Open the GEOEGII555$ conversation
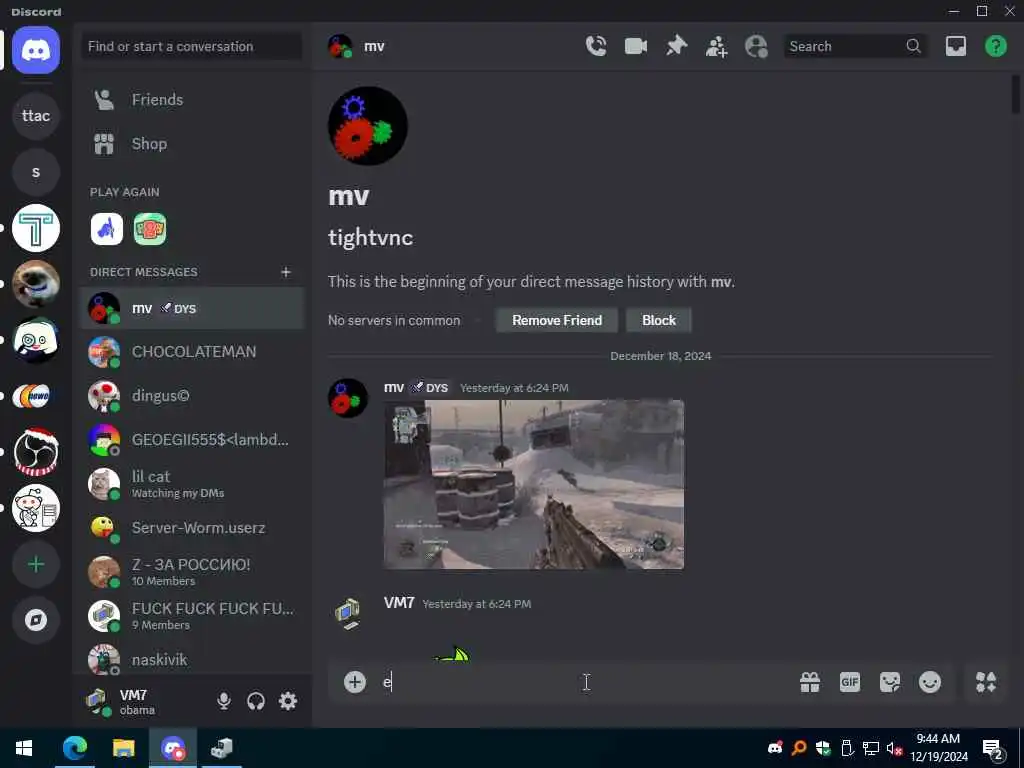This screenshot has width=1024, height=768. (x=192, y=440)
